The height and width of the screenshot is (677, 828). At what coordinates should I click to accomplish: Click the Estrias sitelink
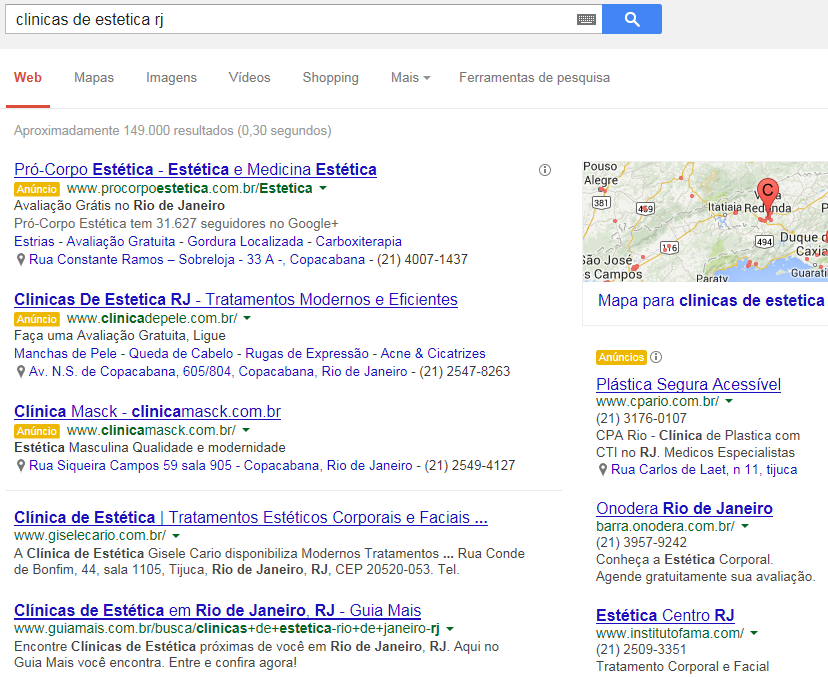click(x=34, y=242)
